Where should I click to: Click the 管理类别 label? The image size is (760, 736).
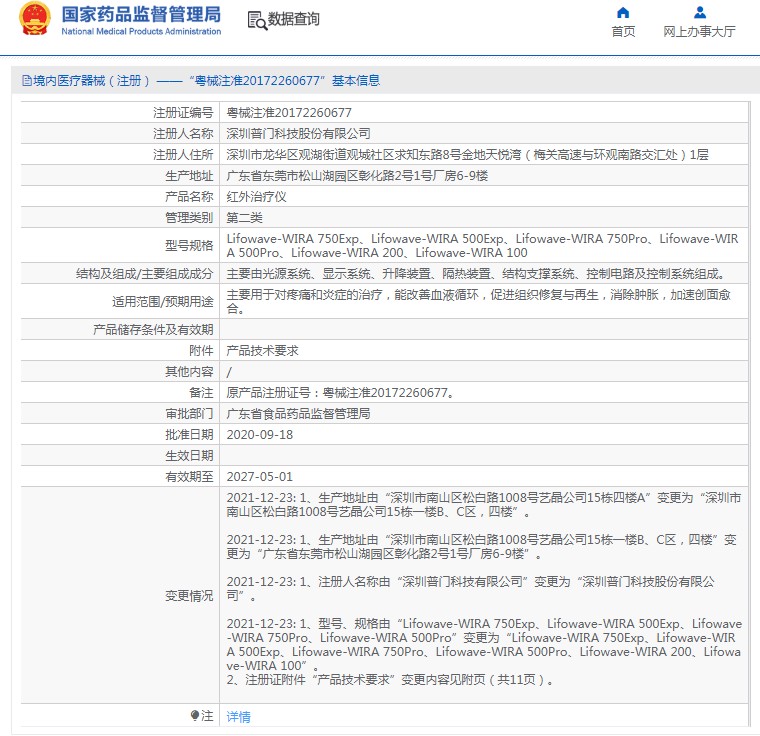pos(189,218)
